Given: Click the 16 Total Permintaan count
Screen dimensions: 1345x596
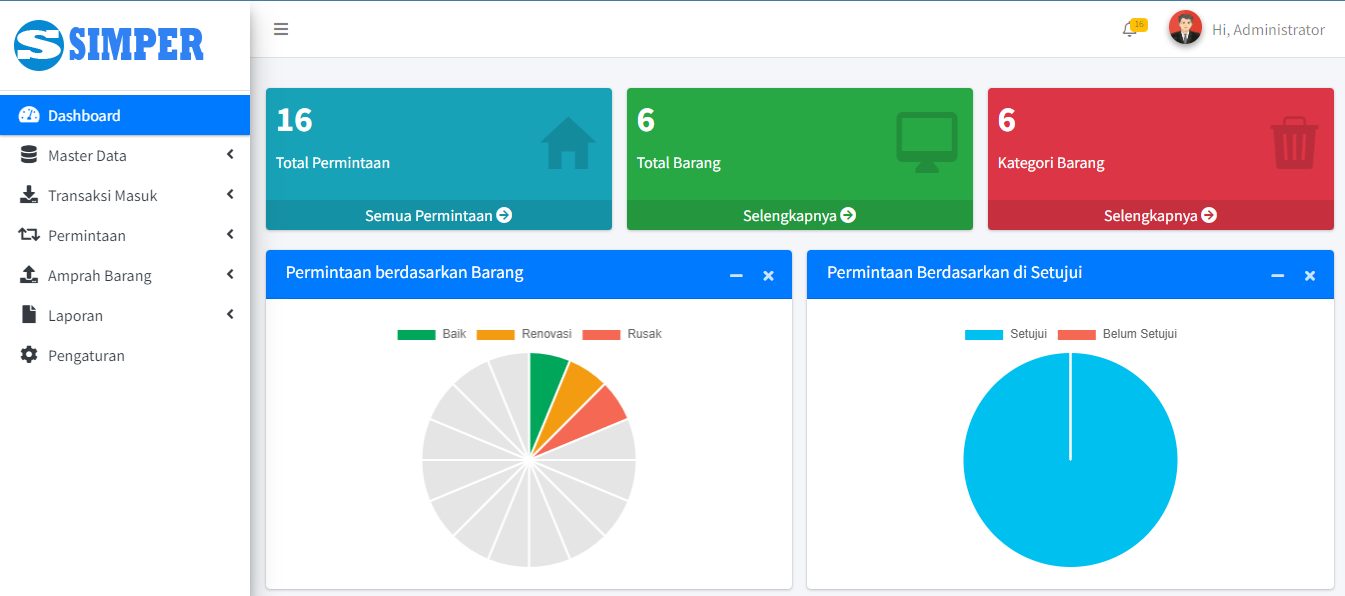Looking at the screenshot, I should click(x=294, y=120).
